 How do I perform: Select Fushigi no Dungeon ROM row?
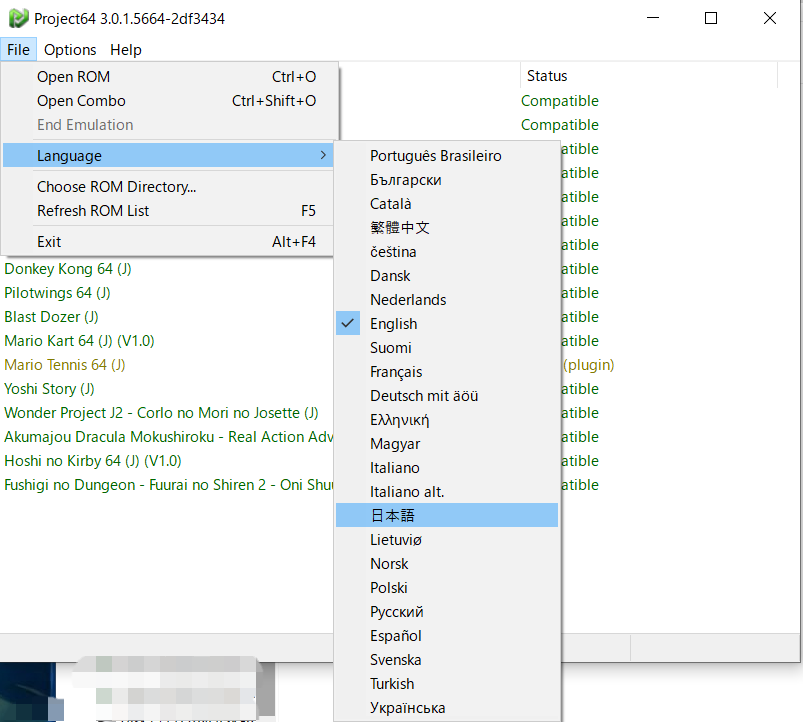point(168,485)
